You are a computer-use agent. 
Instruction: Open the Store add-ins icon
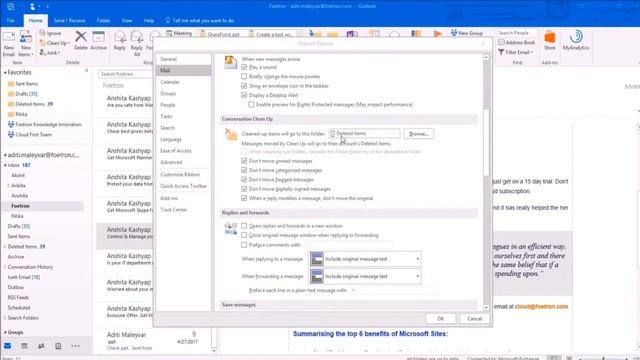(550, 37)
